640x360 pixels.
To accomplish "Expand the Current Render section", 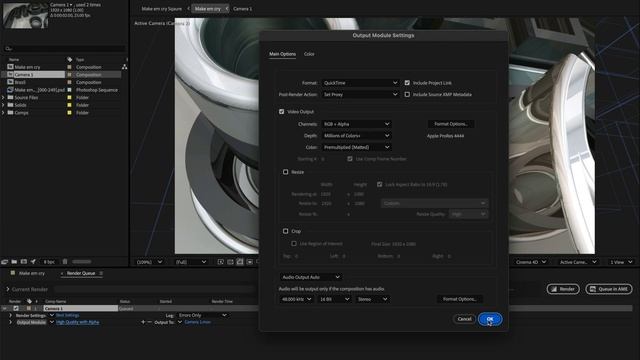I will tap(7, 289).
